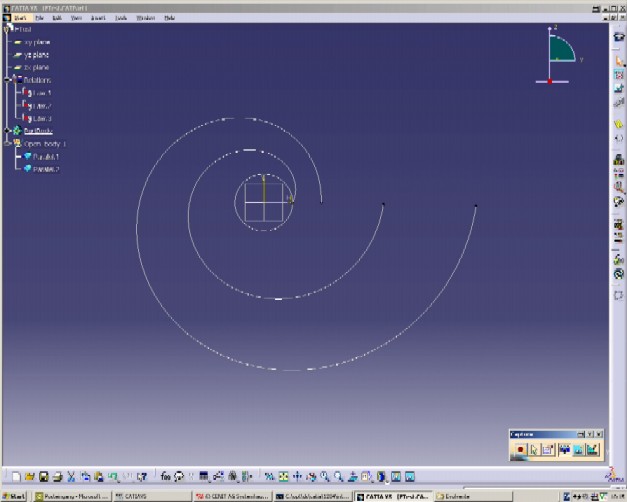This screenshot has height=502, width=627.
Task: Click the Knowledge Inspector magnifier icon
Action: [619, 187]
